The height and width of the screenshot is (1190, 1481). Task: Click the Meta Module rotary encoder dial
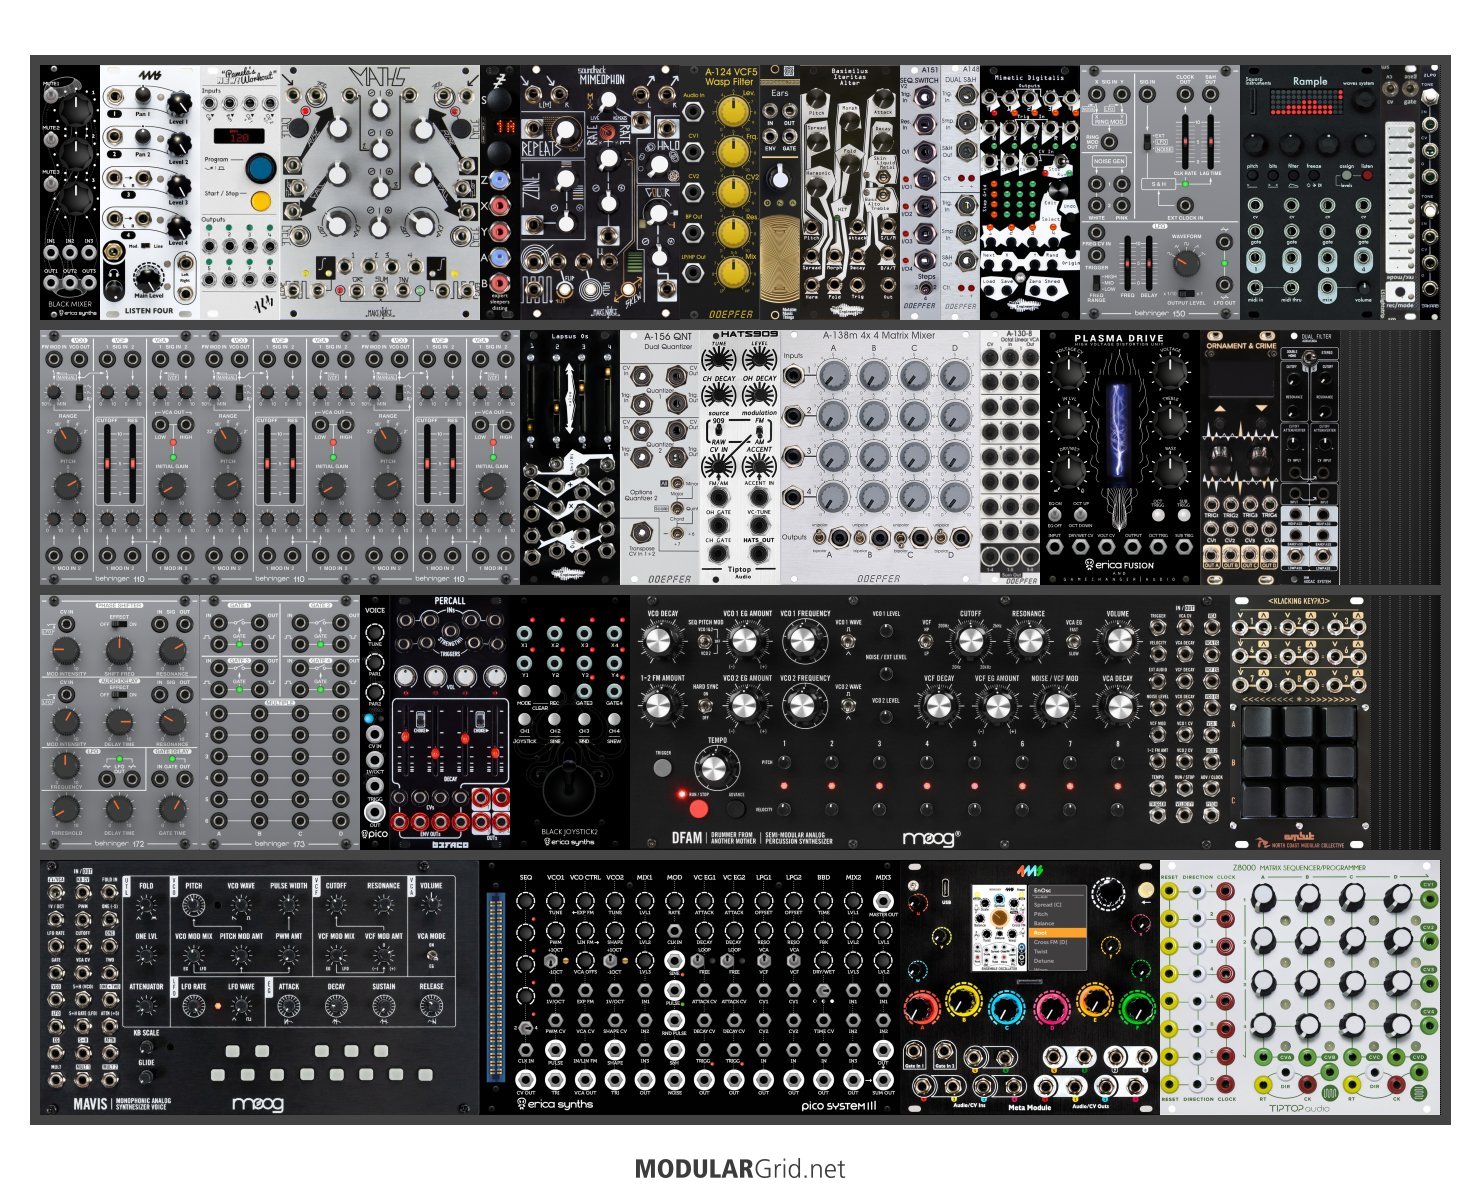pos(1107,893)
